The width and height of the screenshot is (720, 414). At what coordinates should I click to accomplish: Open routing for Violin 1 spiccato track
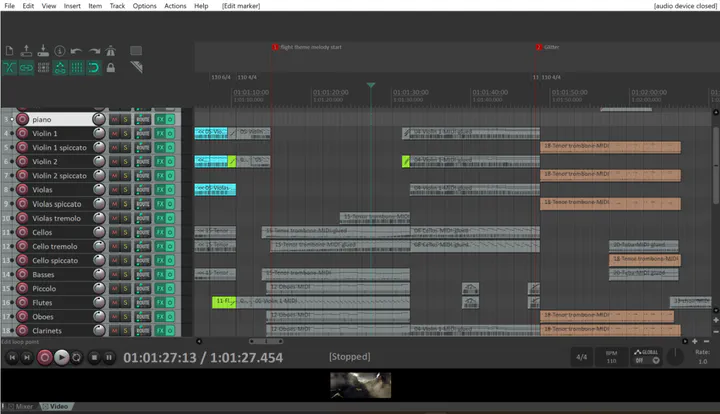tap(142, 147)
